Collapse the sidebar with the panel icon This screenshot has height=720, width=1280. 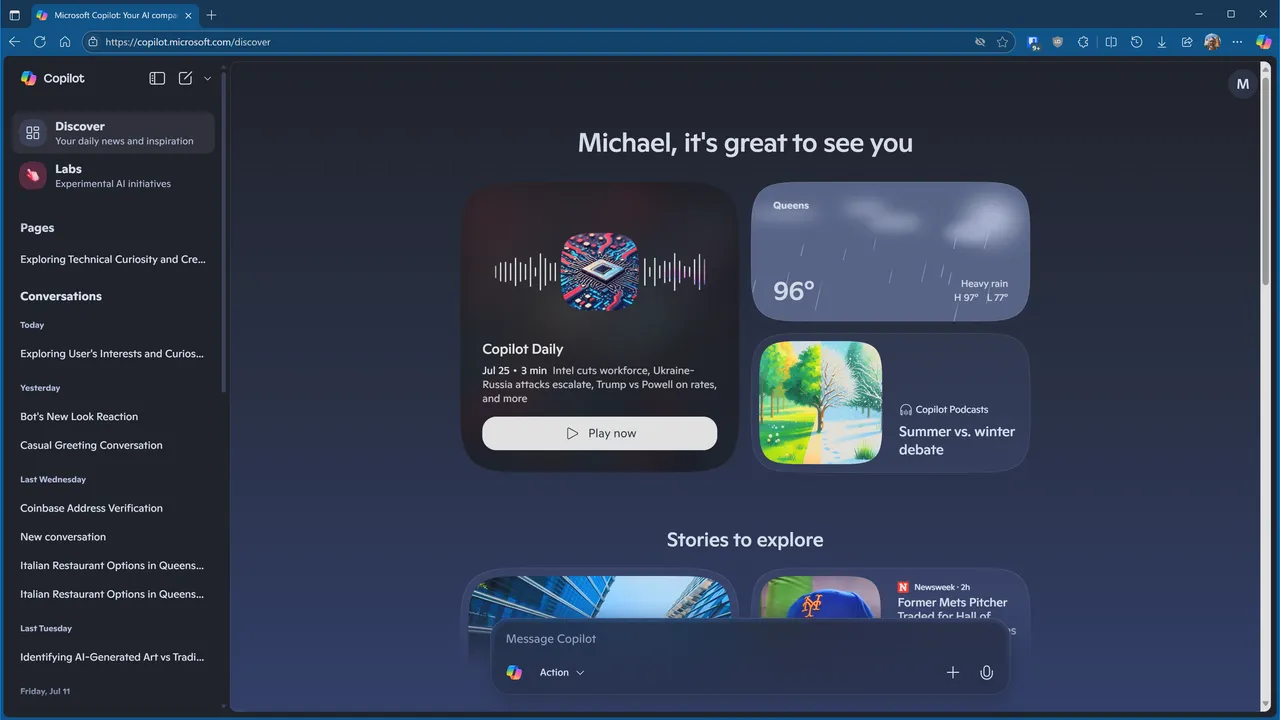coord(157,78)
